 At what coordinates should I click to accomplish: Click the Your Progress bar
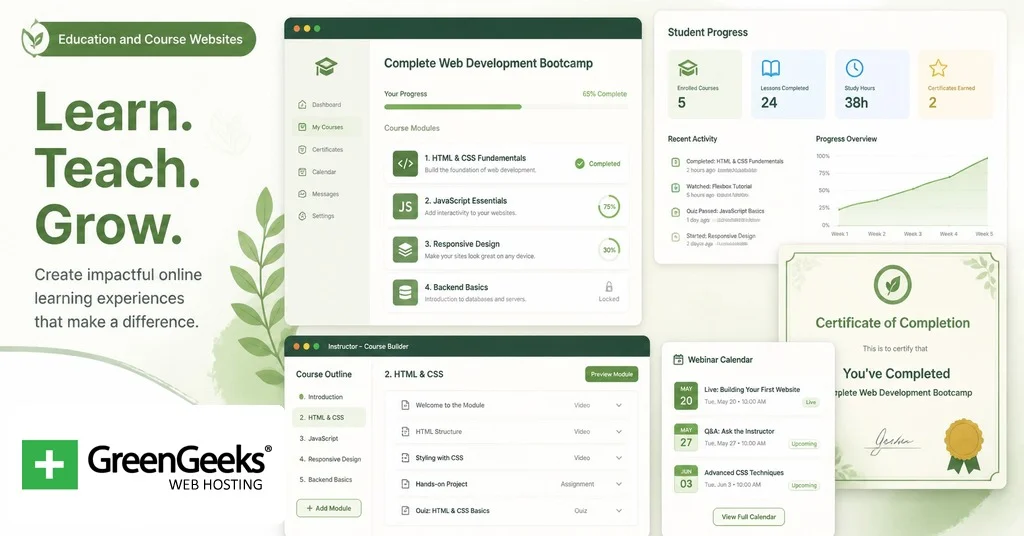pyautogui.click(x=505, y=106)
